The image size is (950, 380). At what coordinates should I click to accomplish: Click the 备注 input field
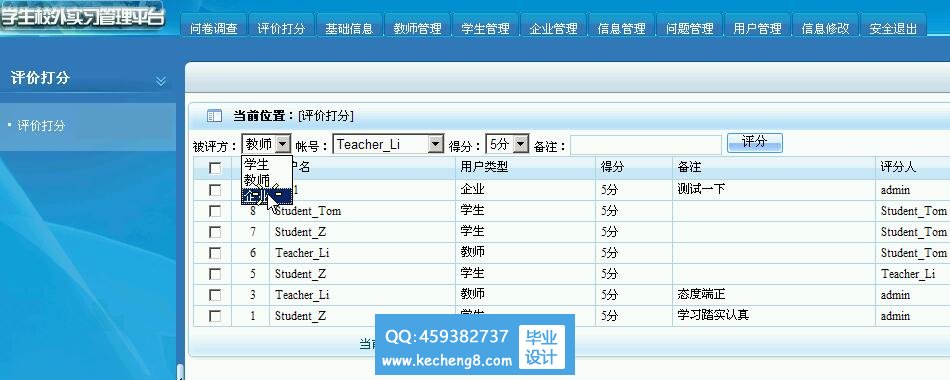coord(646,145)
